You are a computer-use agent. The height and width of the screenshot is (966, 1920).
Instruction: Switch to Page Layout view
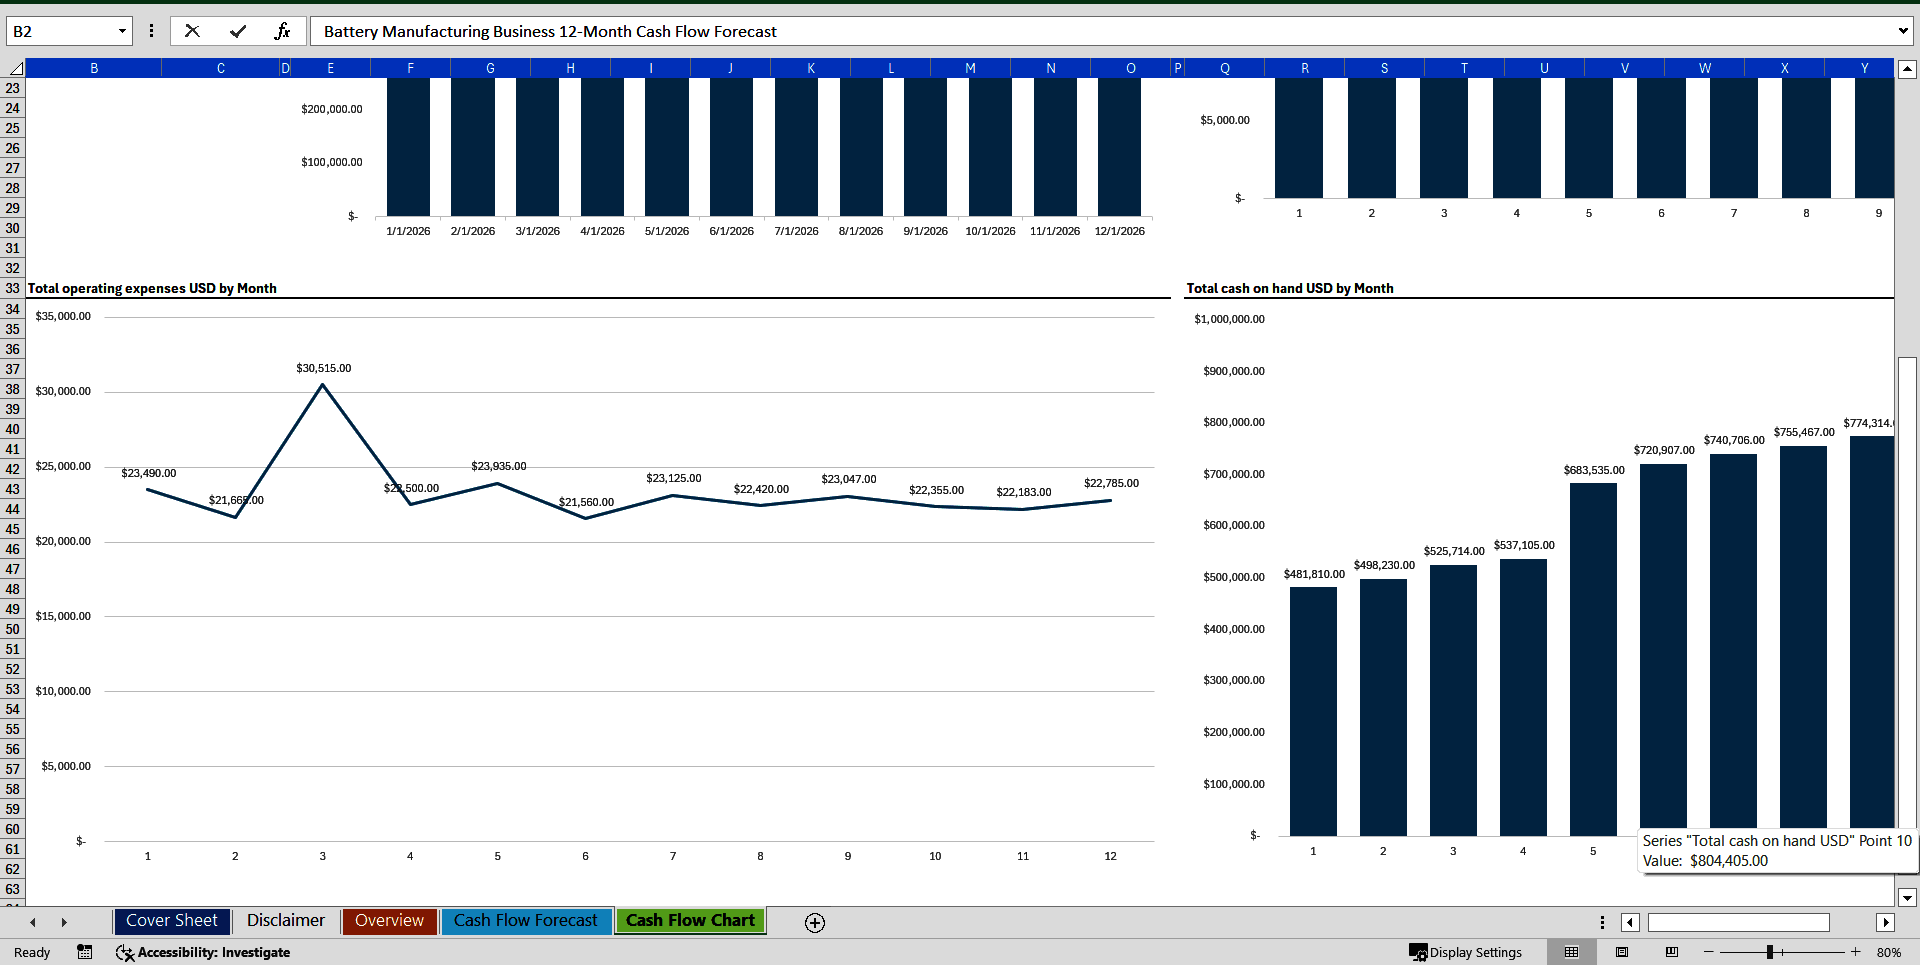pyautogui.click(x=1622, y=952)
